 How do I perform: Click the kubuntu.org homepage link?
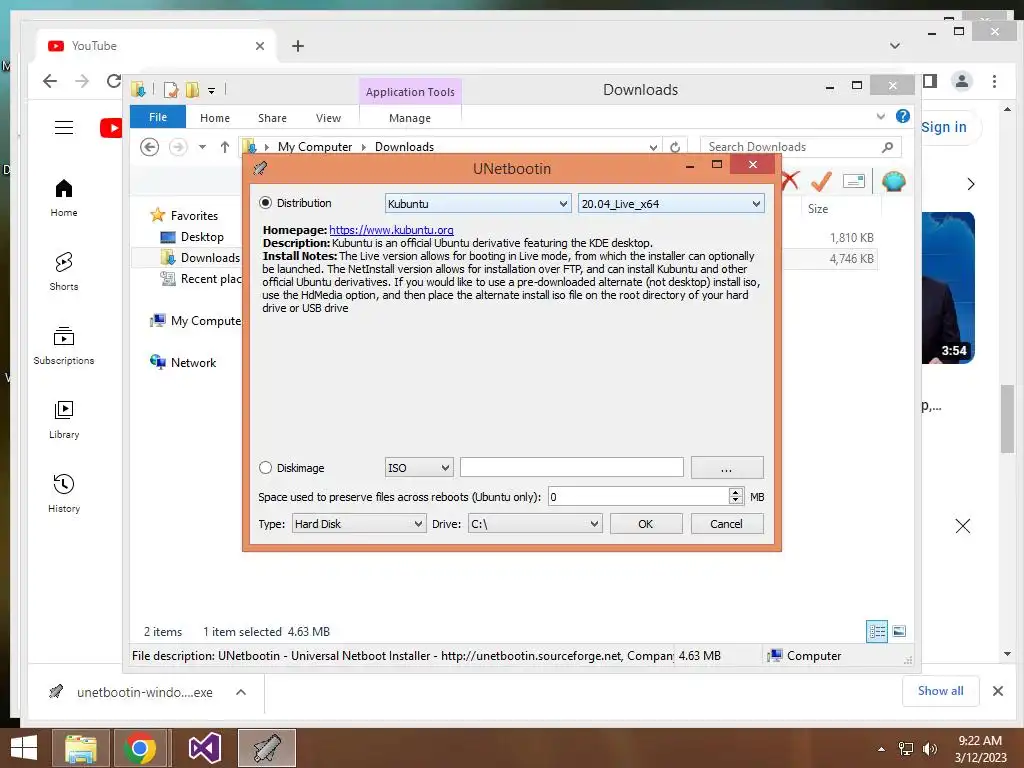pos(391,230)
